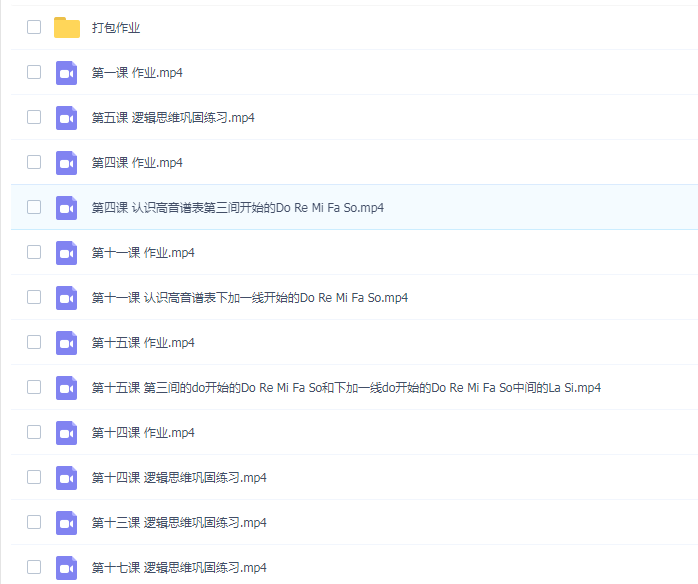Click video icon for 第五课 逻辑思维巩固练习.mp4
Viewport: 698px width, 584px height.
[x=66, y=118]
